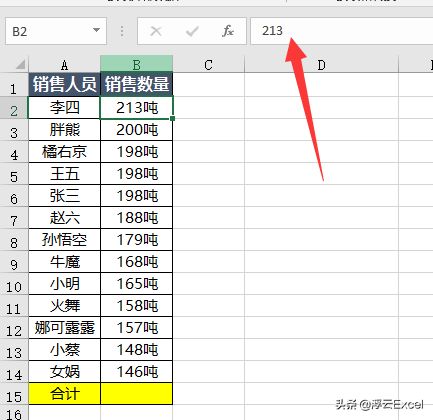Select the cell containing 146吨
The image size is (433, 420).
136,372
